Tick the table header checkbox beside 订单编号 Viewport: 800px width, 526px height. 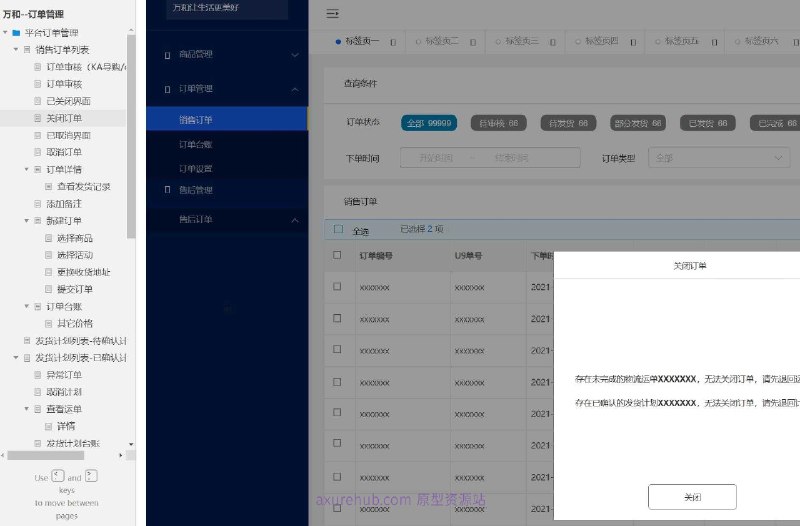pyautogui.click(x=337, y=255)
